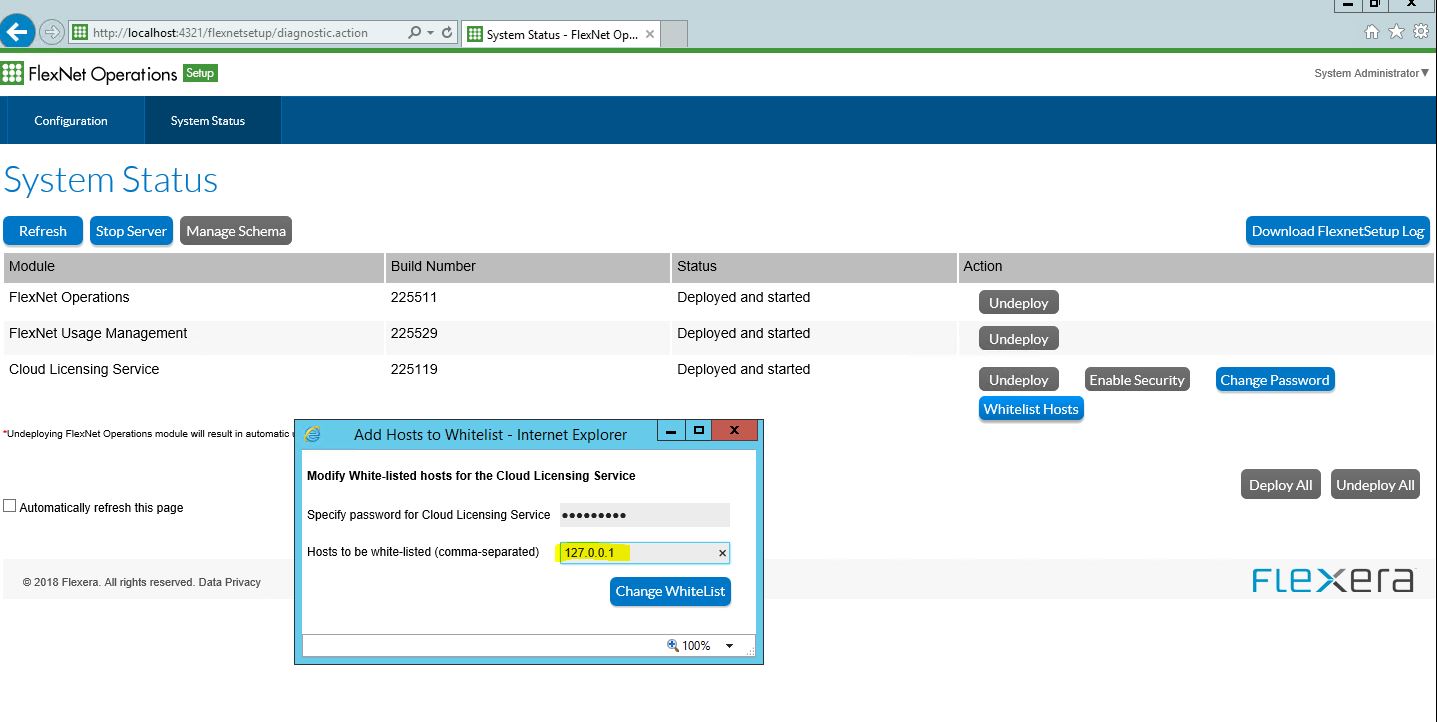1437x722 pixels.
Task: Enable Automatically refresh this page checkbox
Action: tap(10, 506)
